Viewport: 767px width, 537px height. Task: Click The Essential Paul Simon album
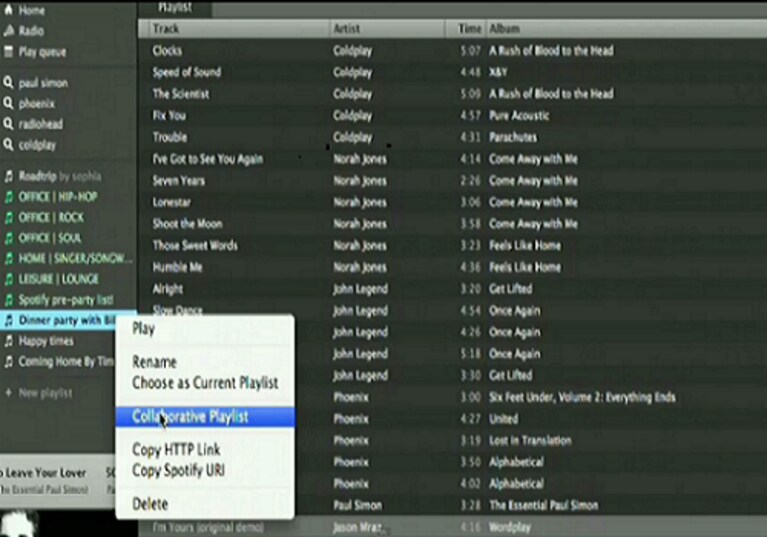pyautogui.click(x=543, y=506)
